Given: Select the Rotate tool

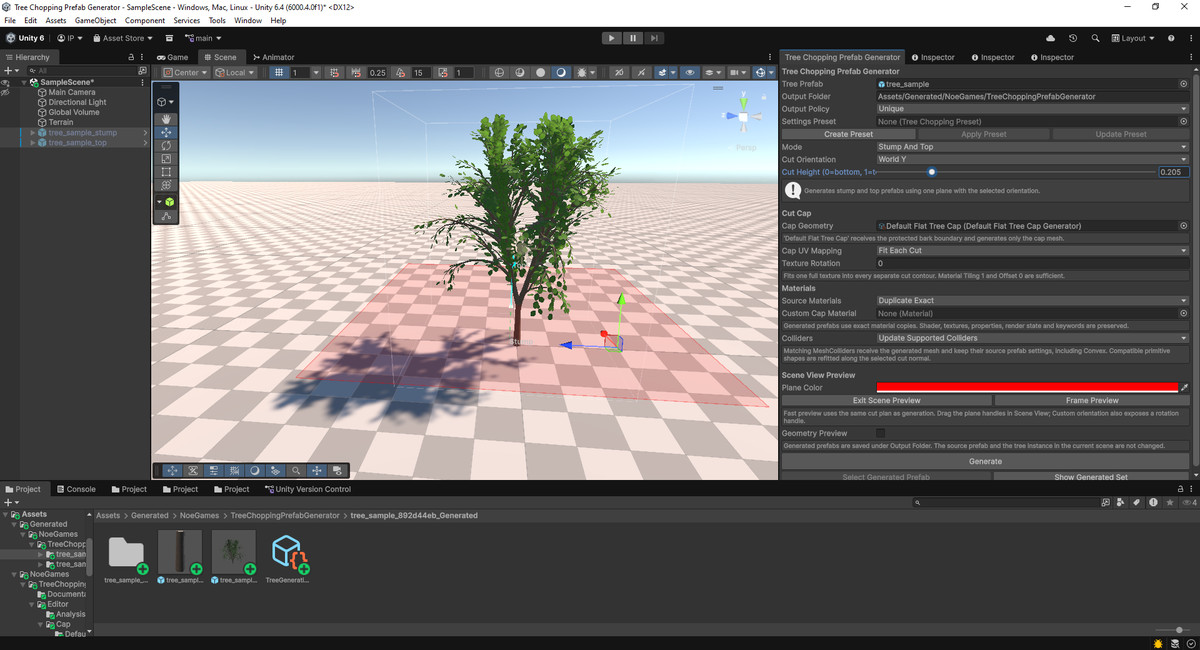Looking at the screenshot, I should click(166, 146).
